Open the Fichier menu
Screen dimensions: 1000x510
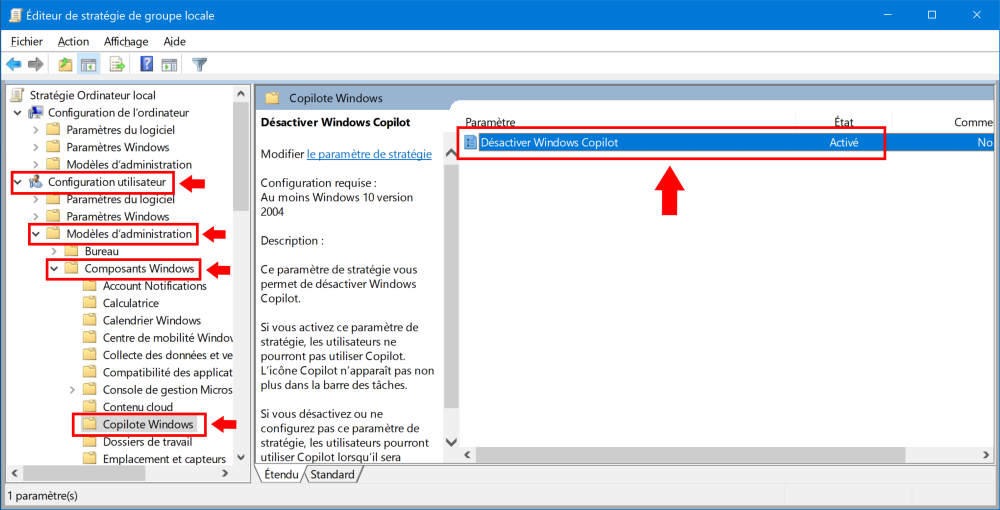pyautogui.click(x=27, y=41)
